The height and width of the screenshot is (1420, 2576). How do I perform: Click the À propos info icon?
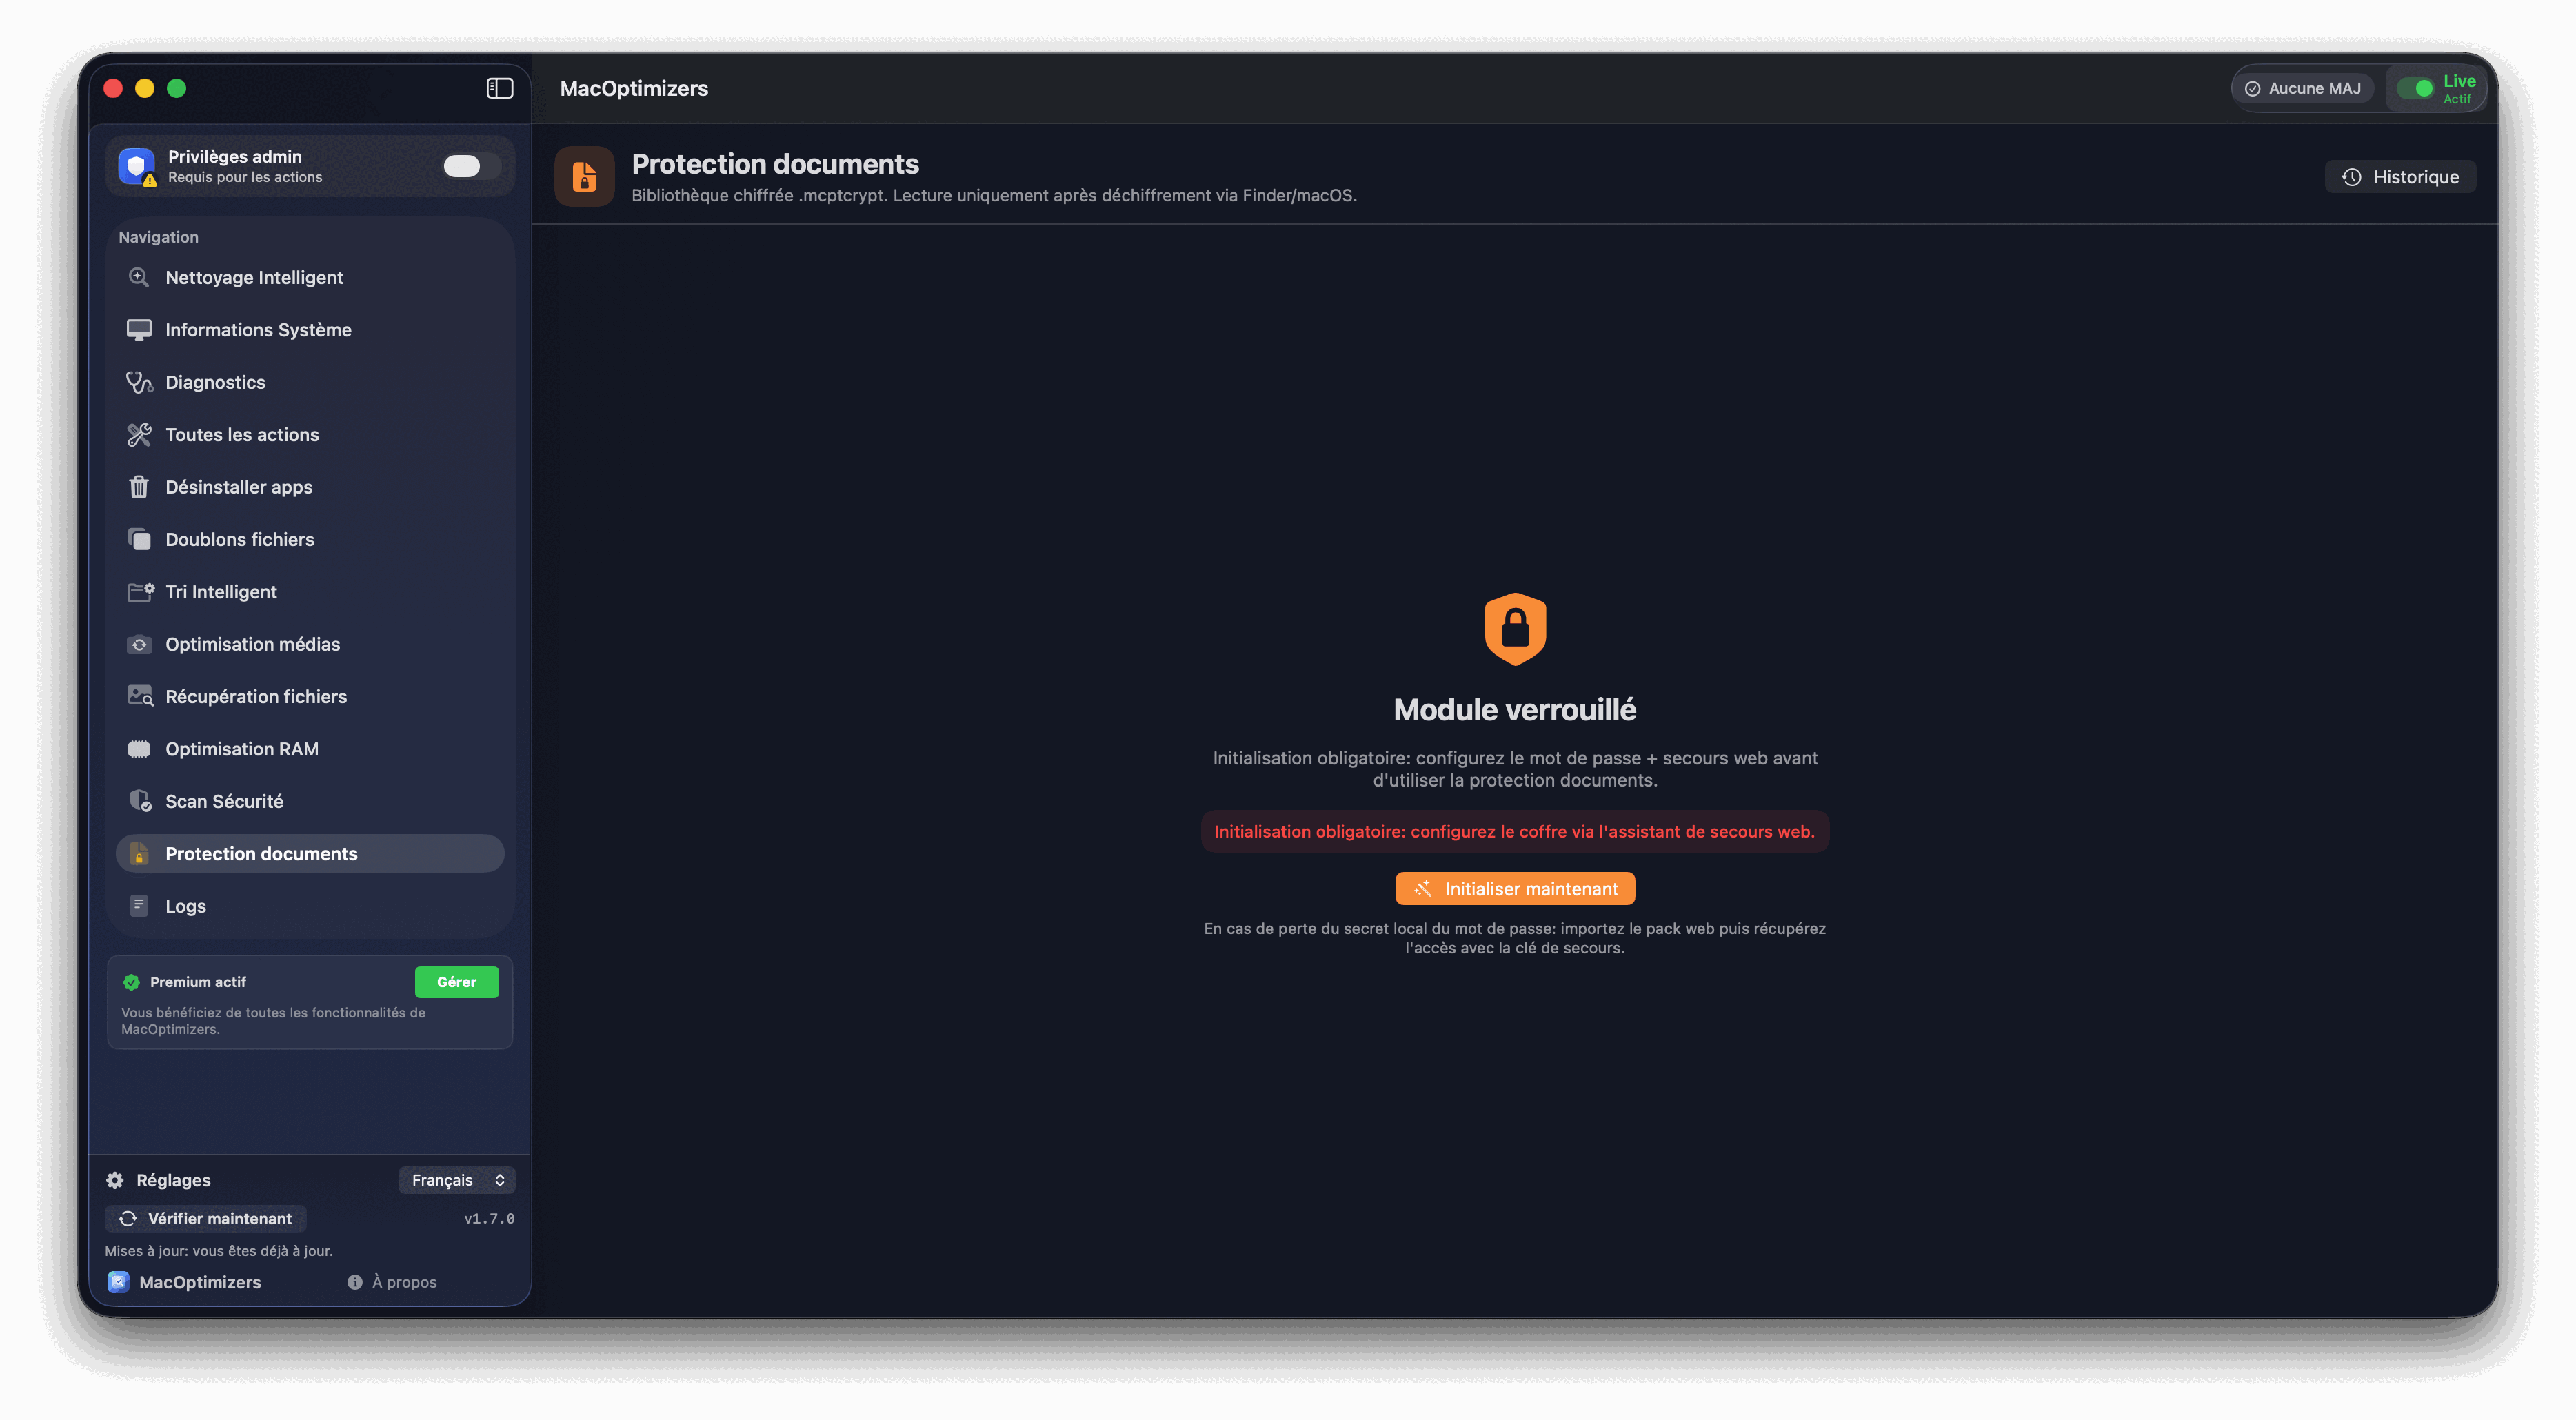tap(355, 1282)
